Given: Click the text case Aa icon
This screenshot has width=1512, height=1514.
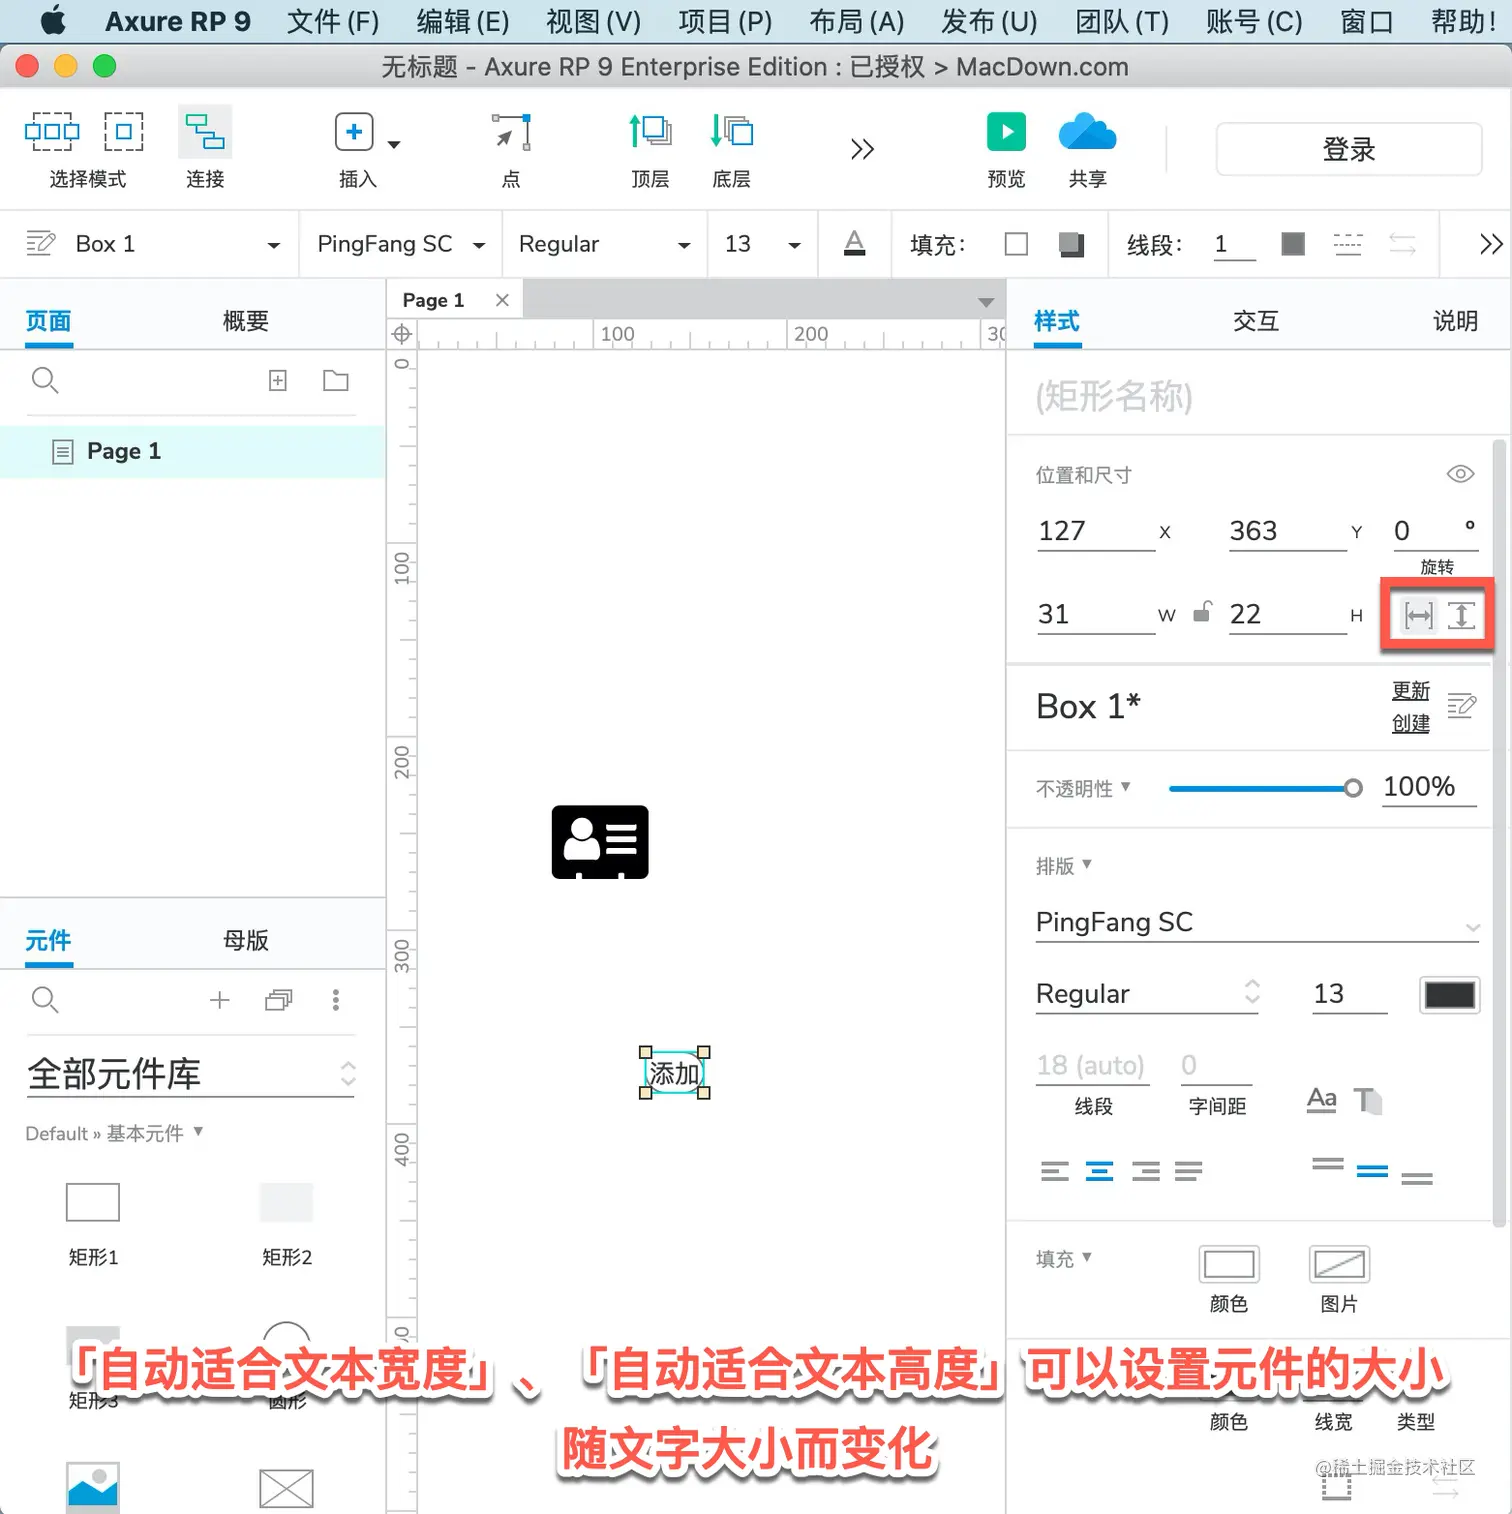Looking at the screenshot, I should click(1322, 1100).
